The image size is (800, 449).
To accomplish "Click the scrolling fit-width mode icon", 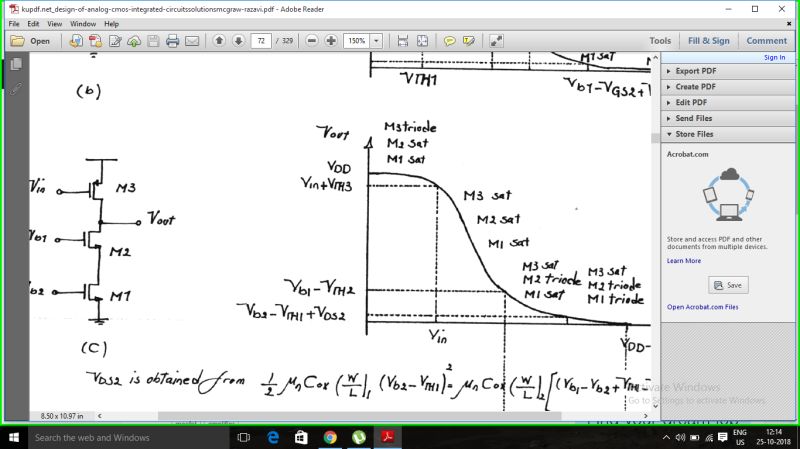I will click(x=403, y=41).
